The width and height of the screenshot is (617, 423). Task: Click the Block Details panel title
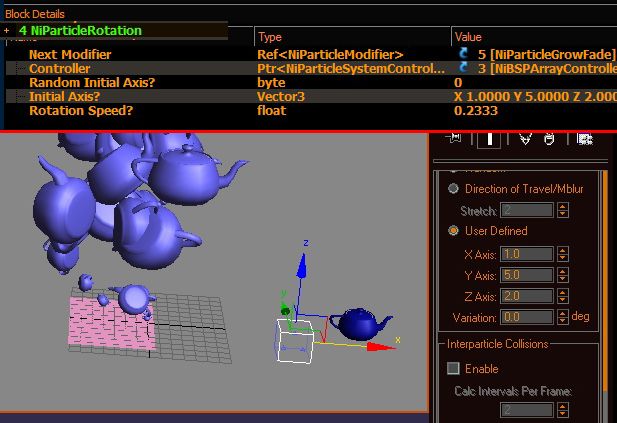(x=35, y=14)
